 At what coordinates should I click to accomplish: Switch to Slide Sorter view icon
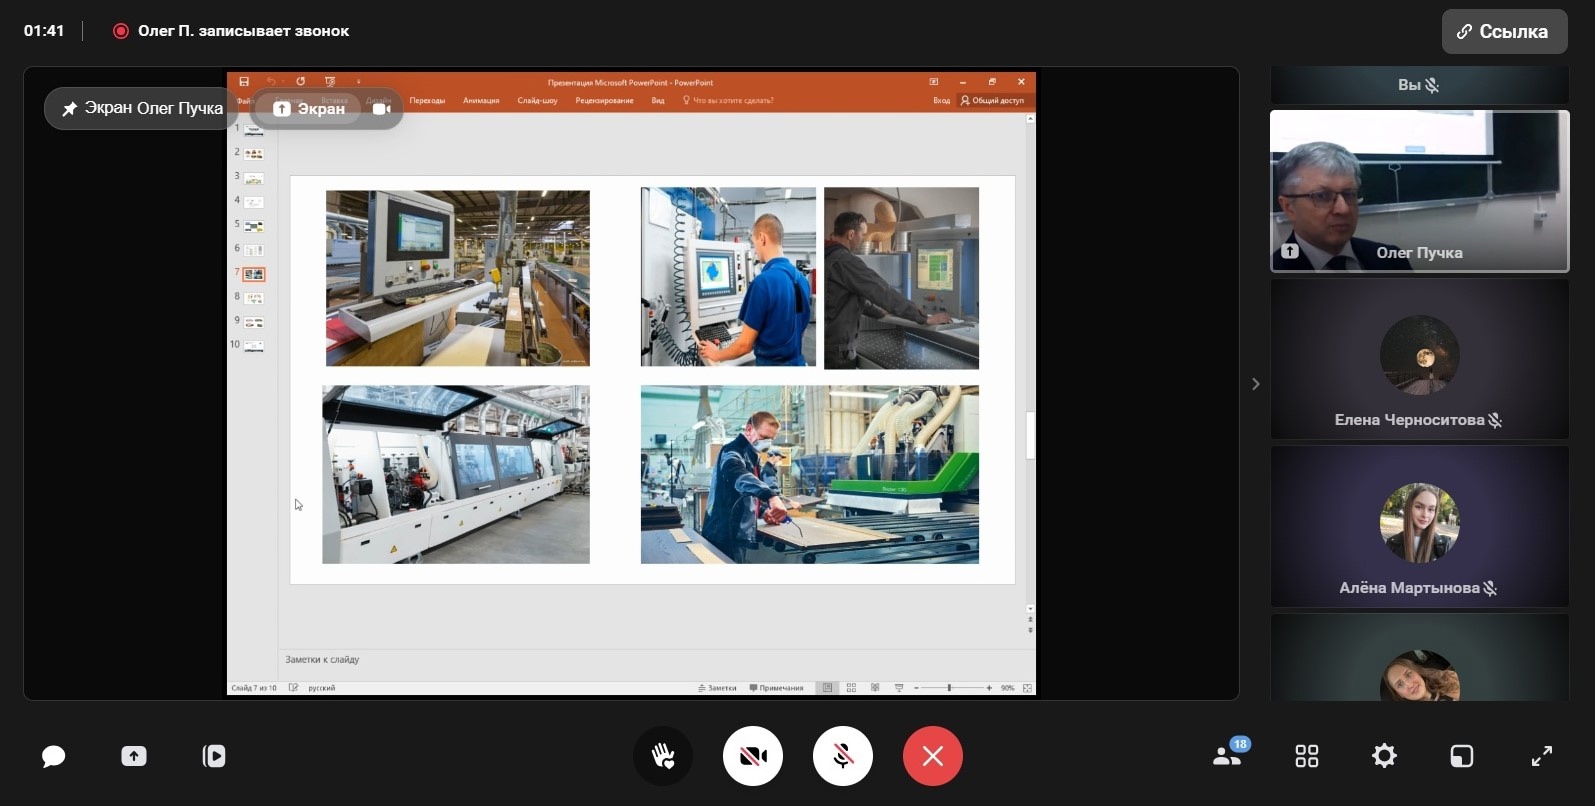(x=851, y=688)
